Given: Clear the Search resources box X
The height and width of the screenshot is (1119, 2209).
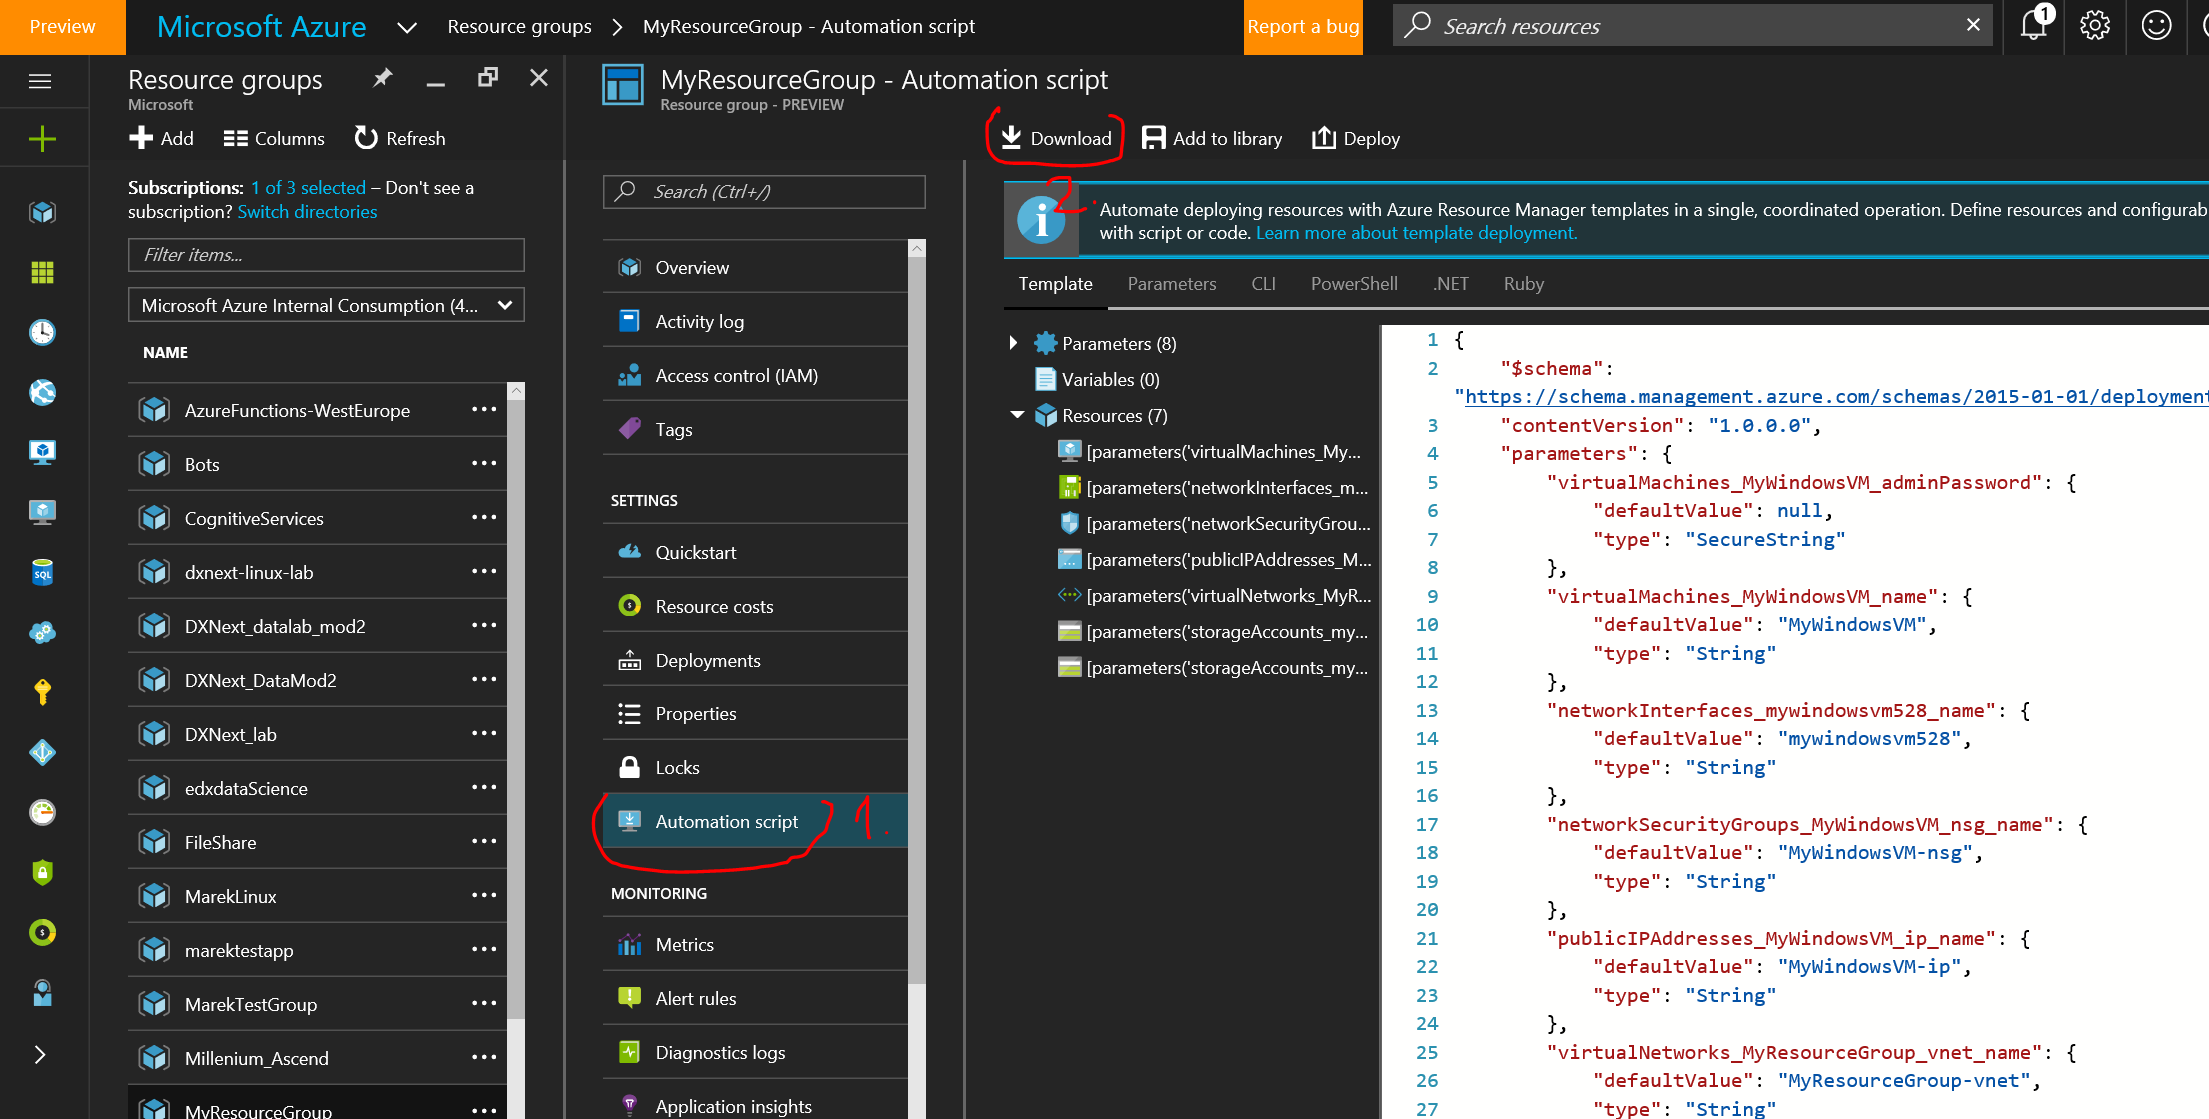Looking at the screenshot, I should pyautogui.click(x=1973, y=25).
